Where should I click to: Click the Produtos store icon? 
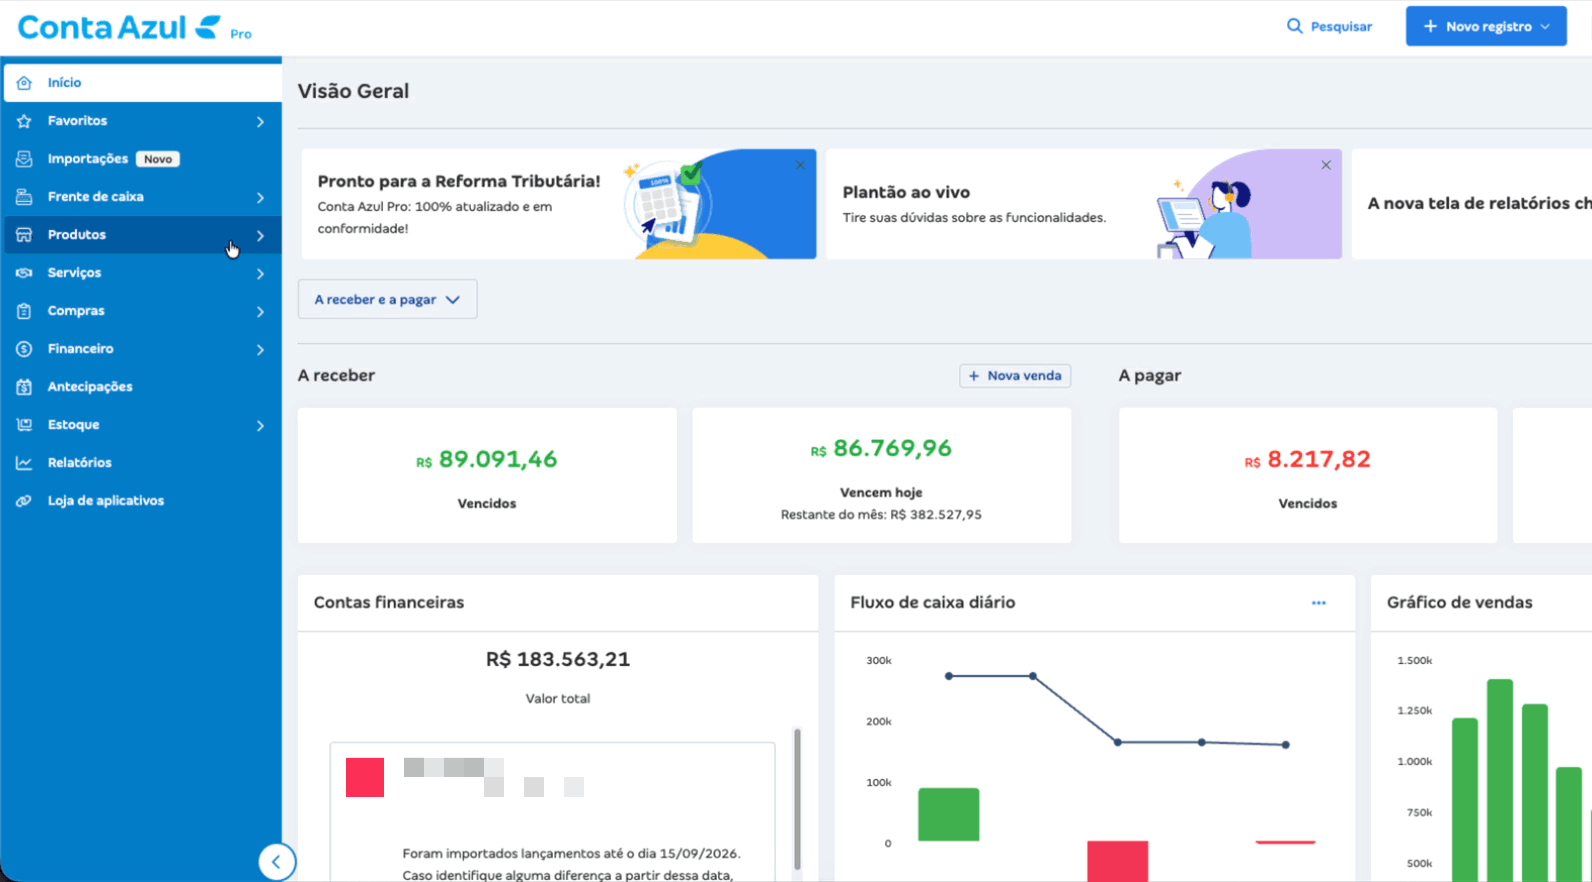[24, 235]
